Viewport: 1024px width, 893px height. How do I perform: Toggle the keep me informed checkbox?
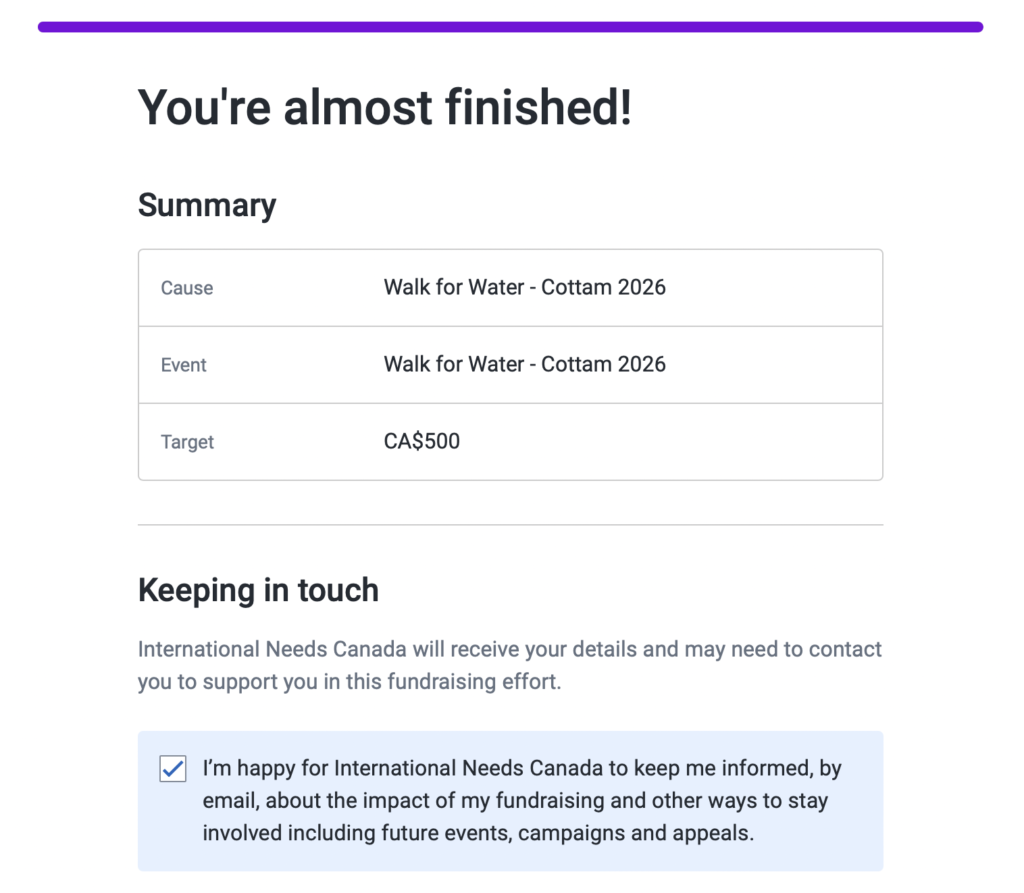tap(173, 769)
